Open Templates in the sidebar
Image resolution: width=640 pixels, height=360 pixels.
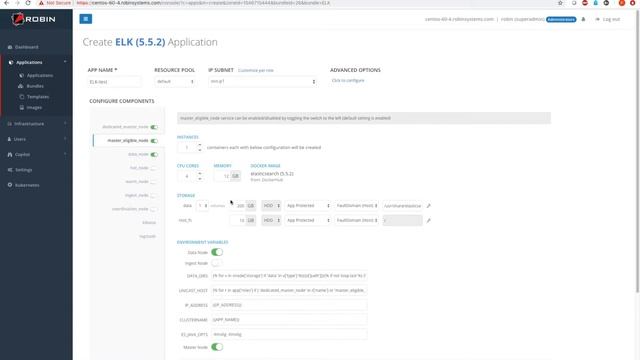click(38, 97)
